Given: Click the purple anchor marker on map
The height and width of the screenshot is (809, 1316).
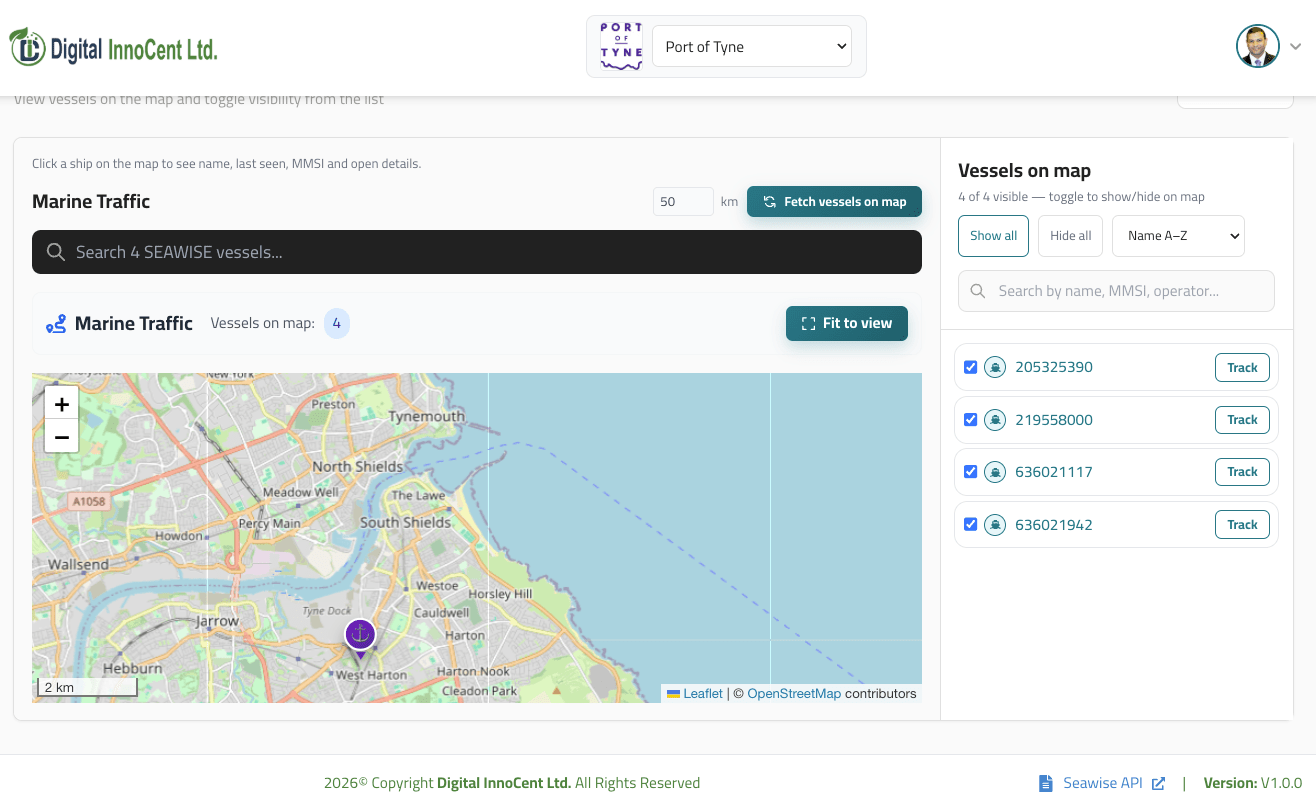Looking at the screenshot, I should 360,636.
